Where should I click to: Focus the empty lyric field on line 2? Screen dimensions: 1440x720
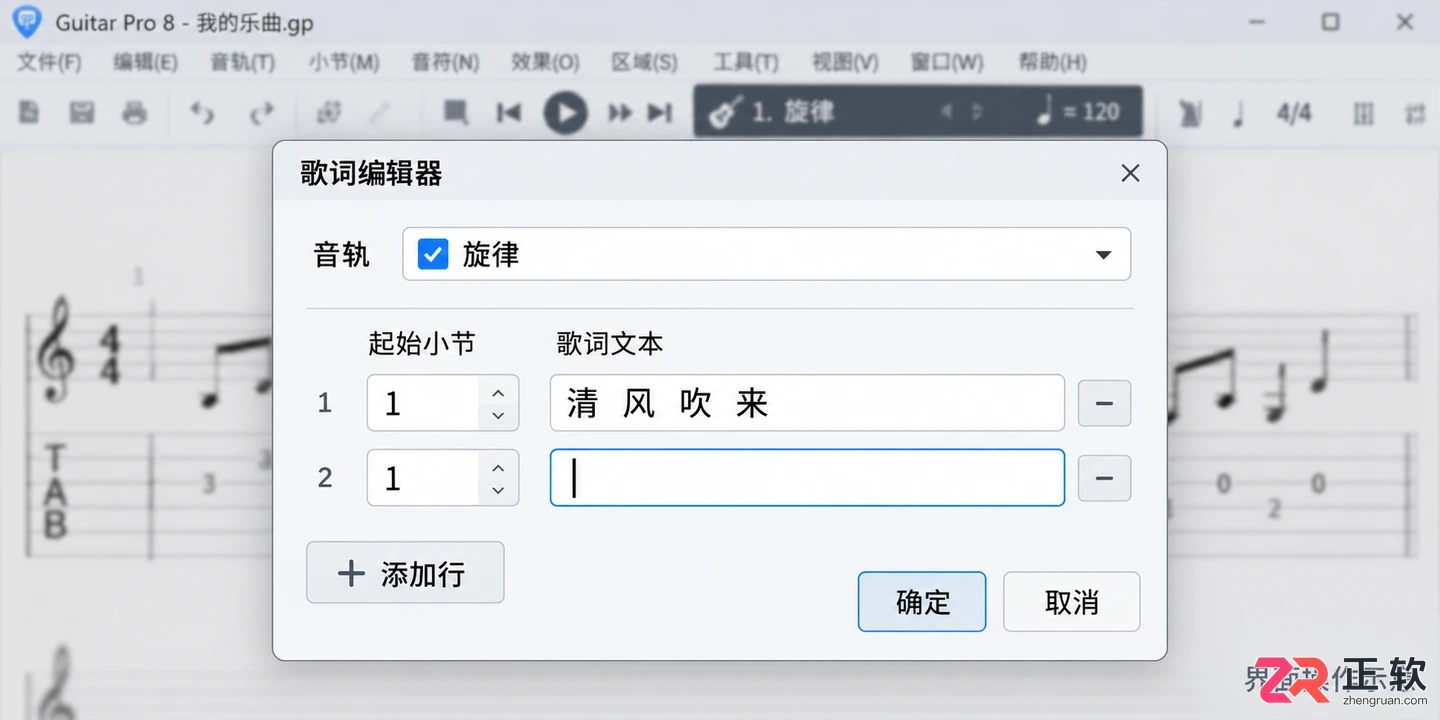pyautogui.click(x=807, y=478)
